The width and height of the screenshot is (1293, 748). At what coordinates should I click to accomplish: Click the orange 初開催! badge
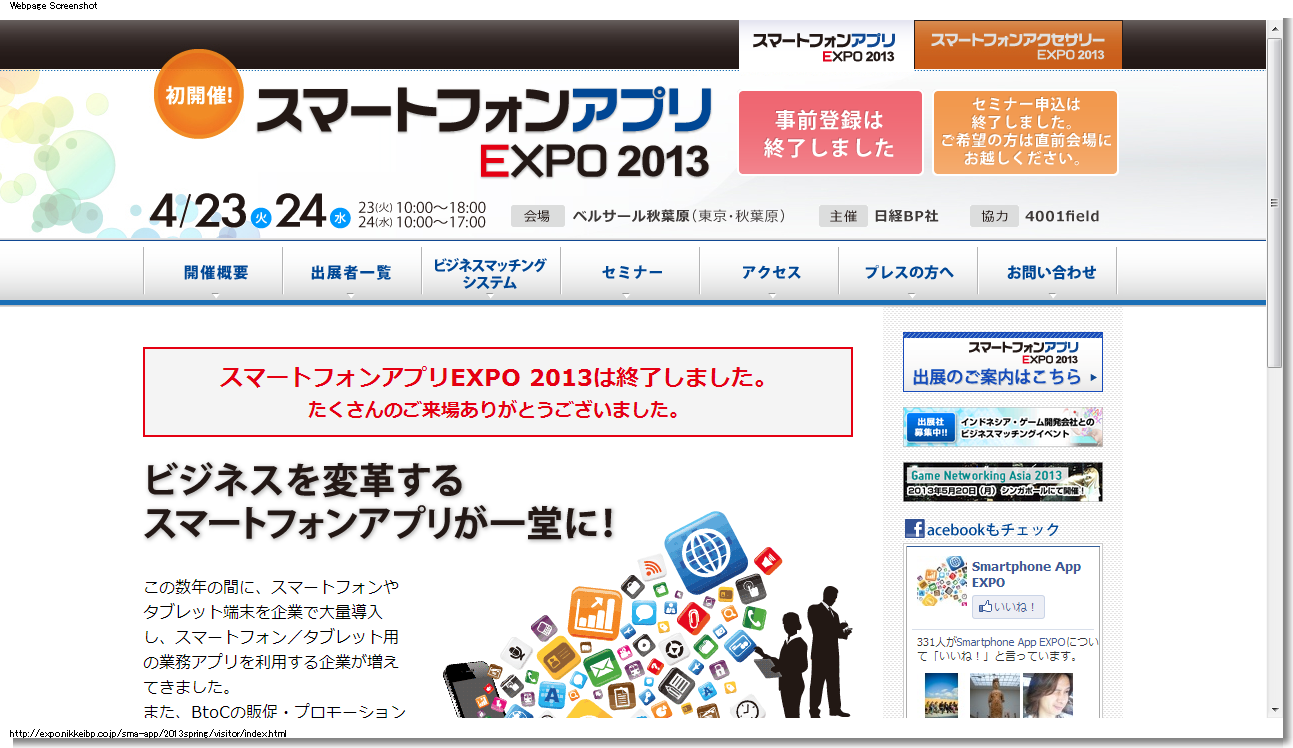point(198,94)
